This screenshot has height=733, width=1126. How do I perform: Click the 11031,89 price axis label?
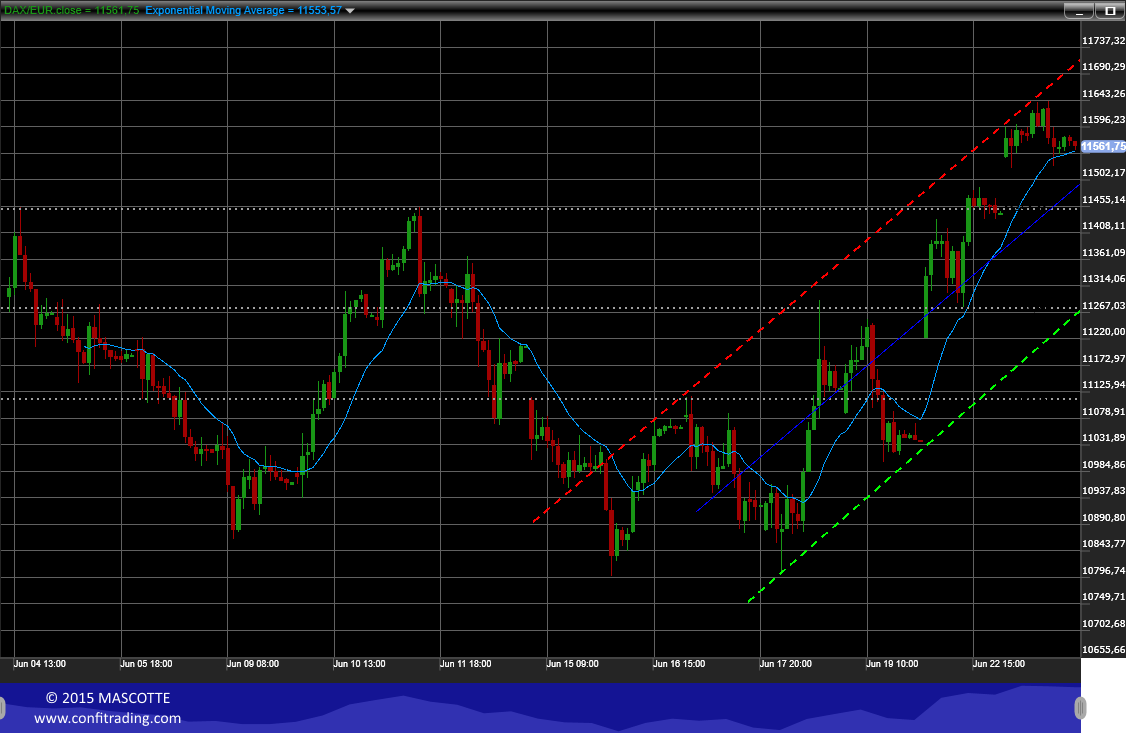(x=1103, y=438)
